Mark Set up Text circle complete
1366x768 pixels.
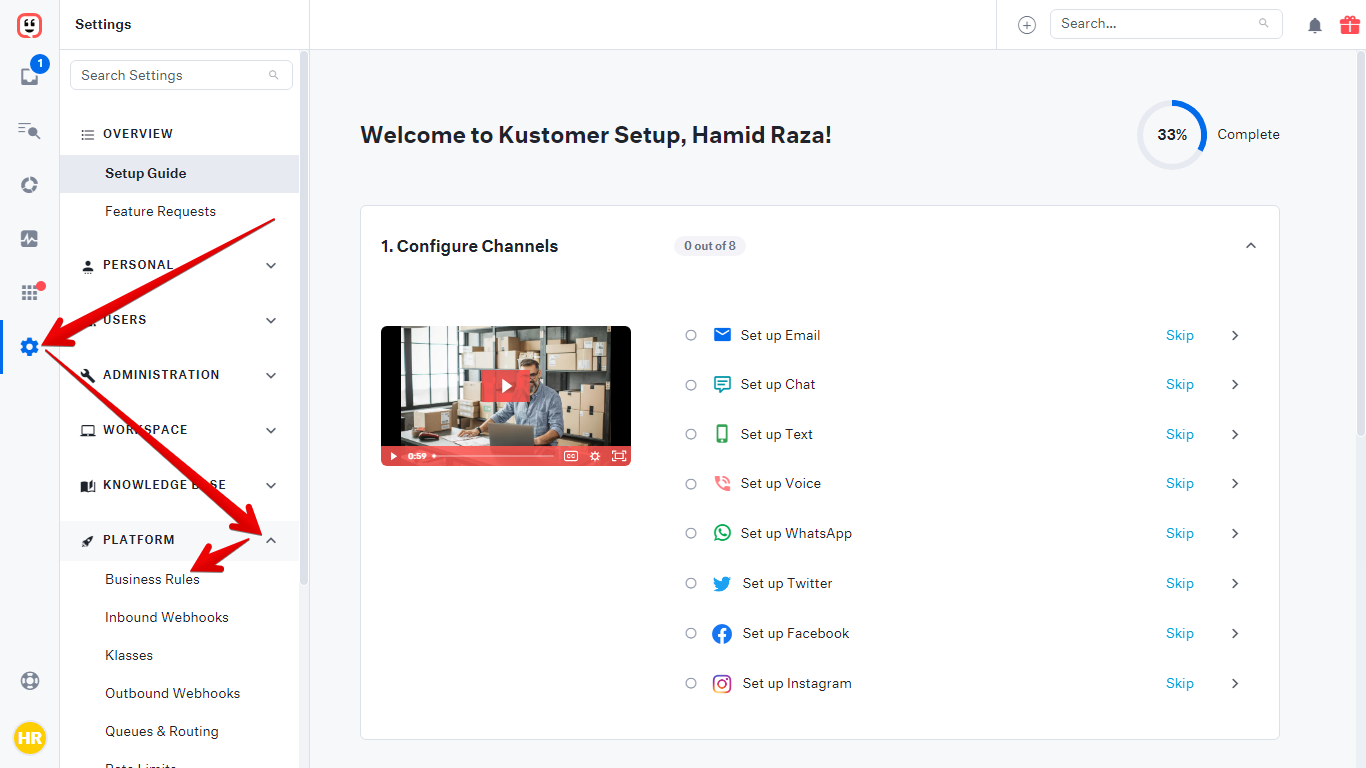coord(691,434)
